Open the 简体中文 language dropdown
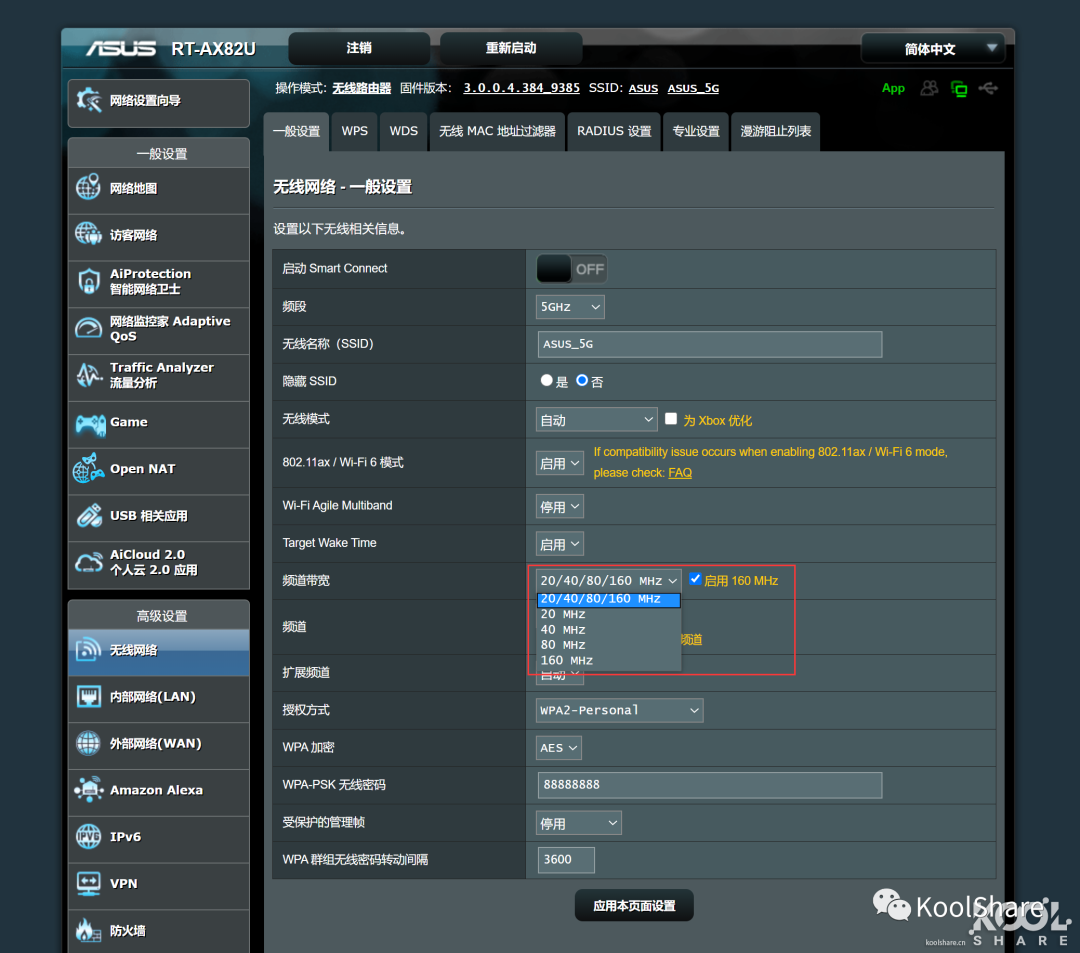Screen dimensions: 1080x953 tap(933, 49)
